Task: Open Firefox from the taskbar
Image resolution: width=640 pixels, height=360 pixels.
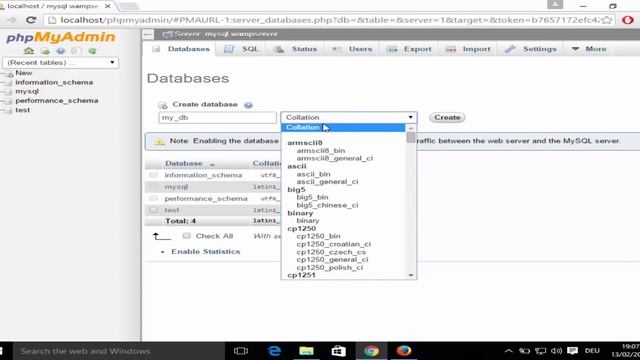Action: [404, 351]
